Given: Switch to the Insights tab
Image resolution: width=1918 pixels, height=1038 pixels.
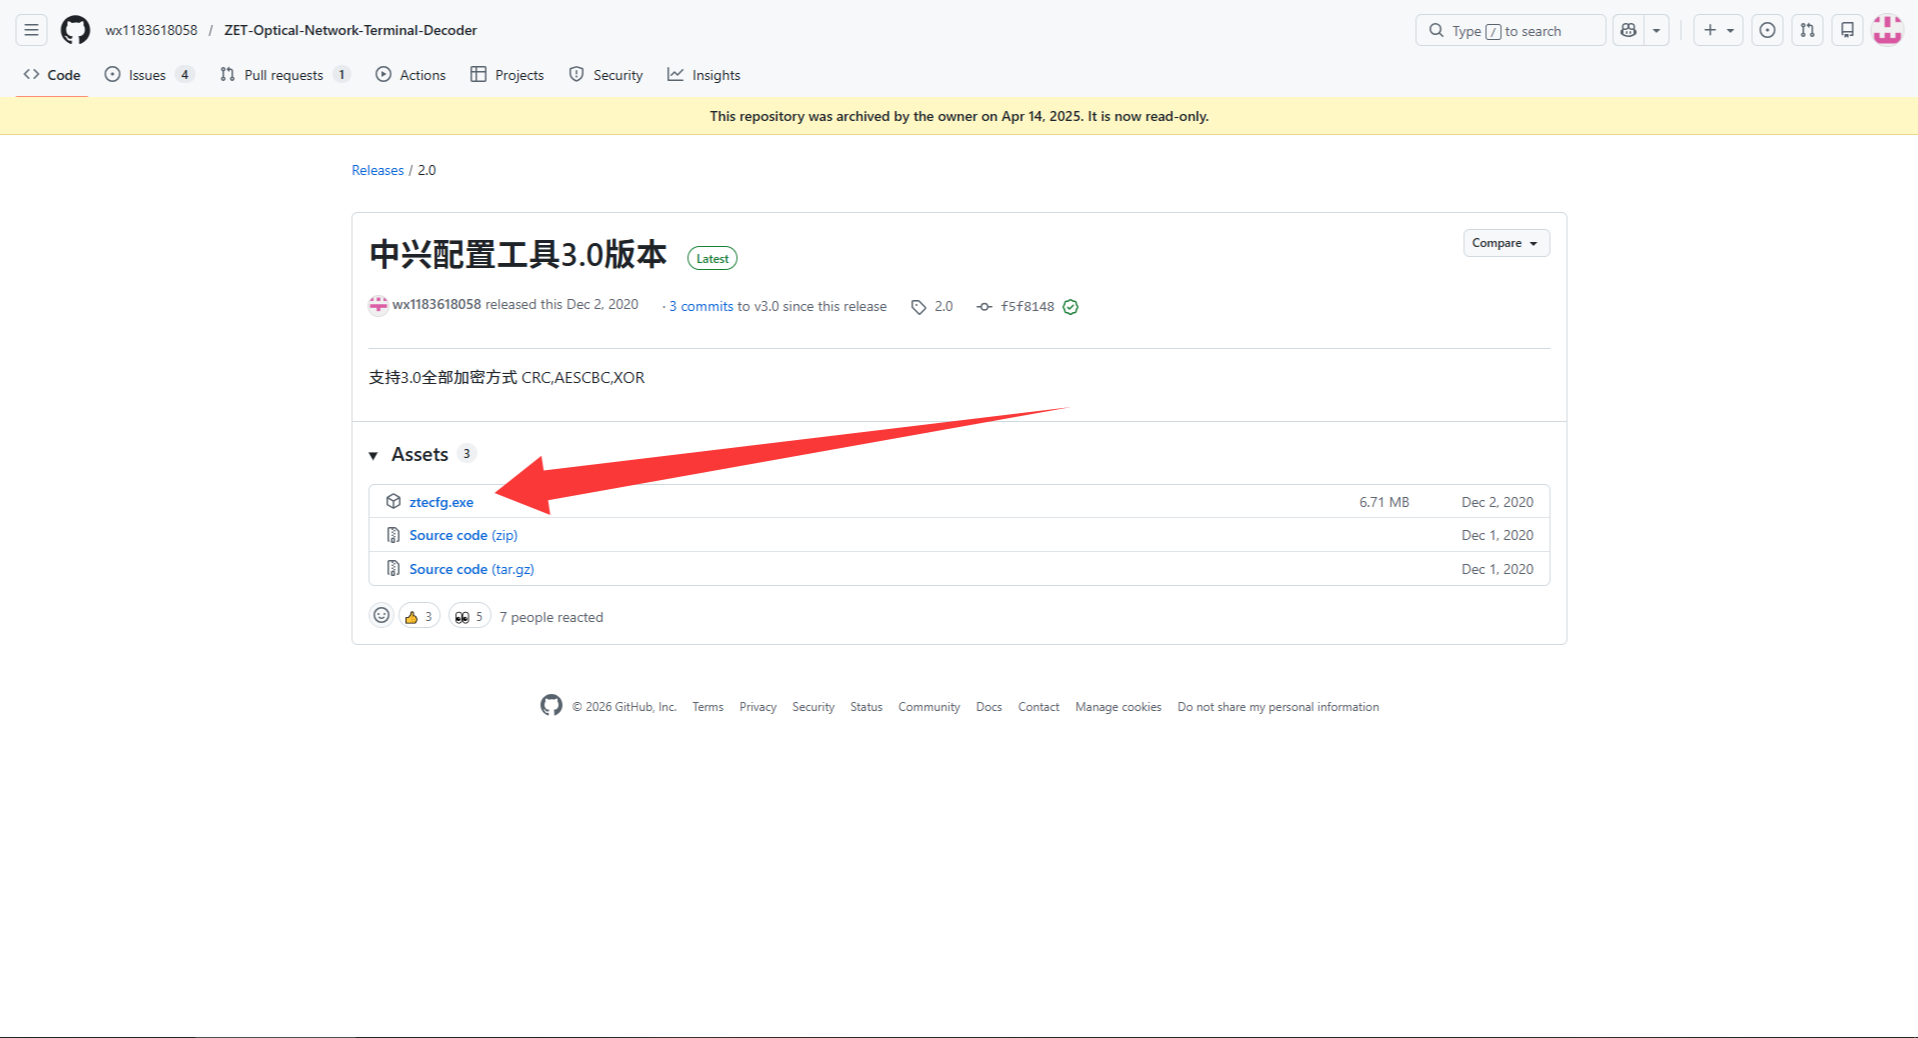Looking at the screenshot, I should 704,75.
